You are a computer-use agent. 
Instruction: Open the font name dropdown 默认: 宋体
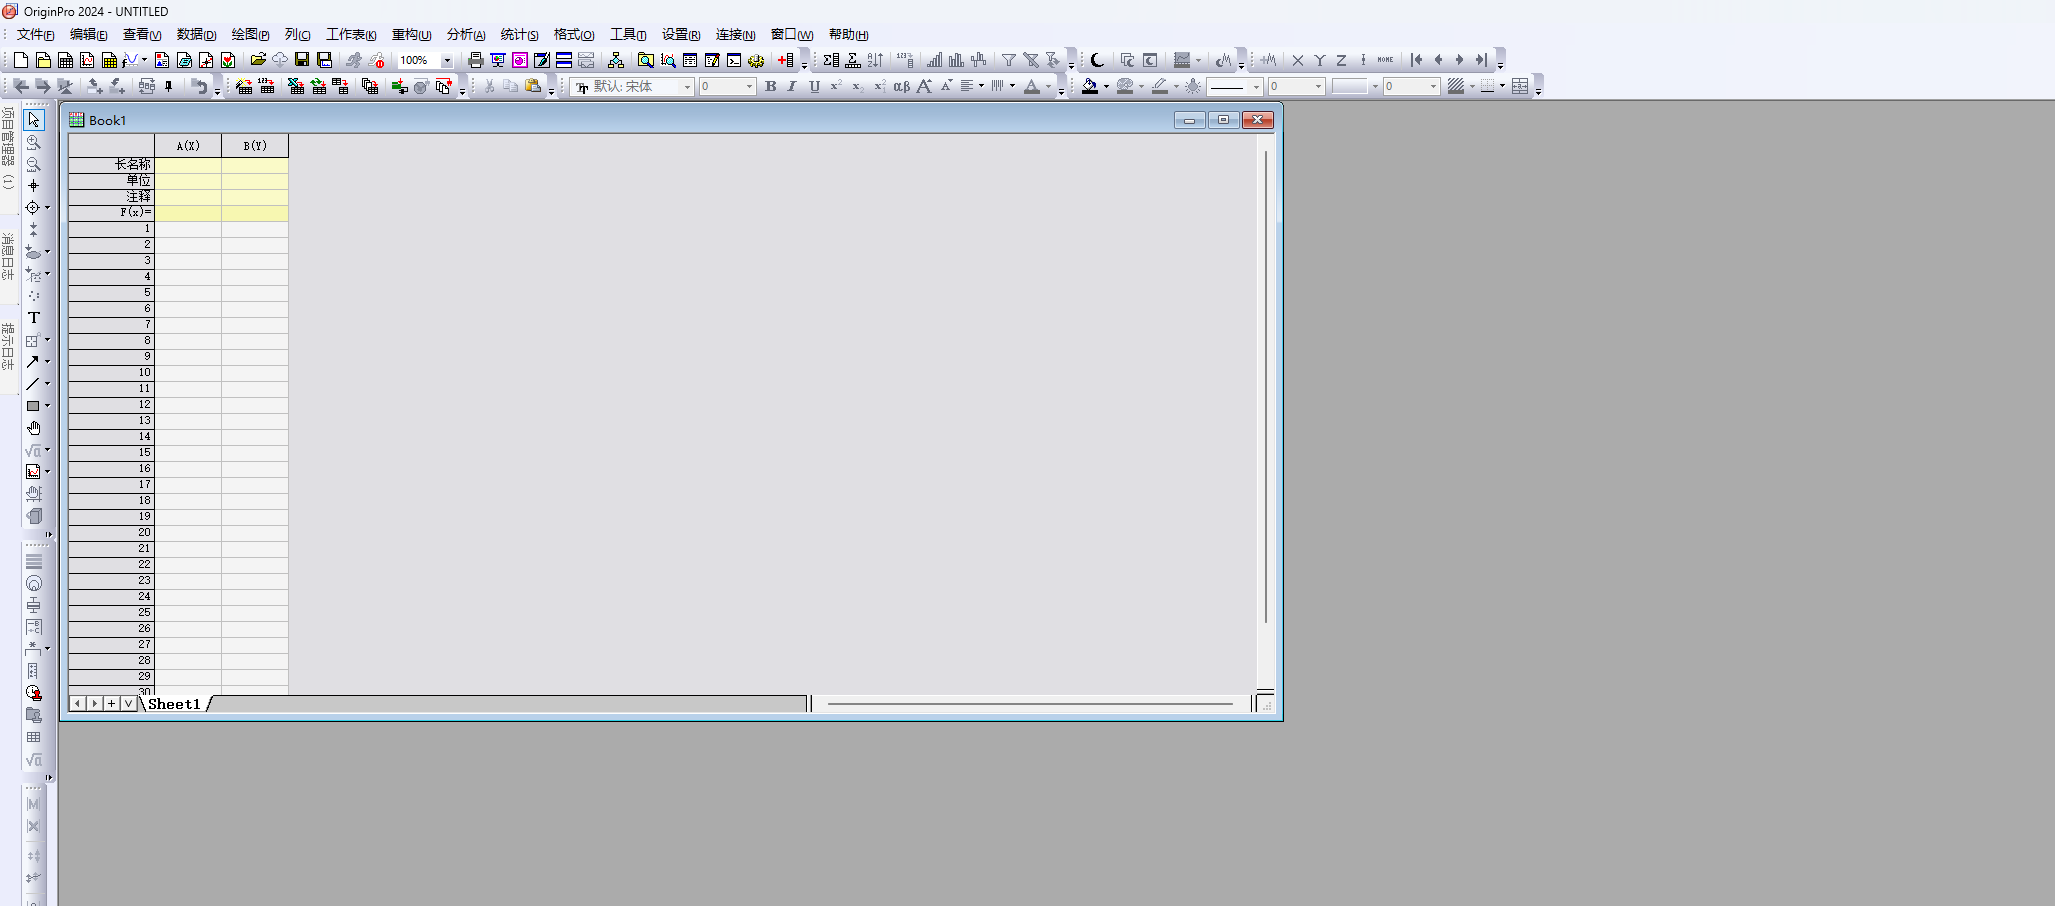(x=687, y=87)
